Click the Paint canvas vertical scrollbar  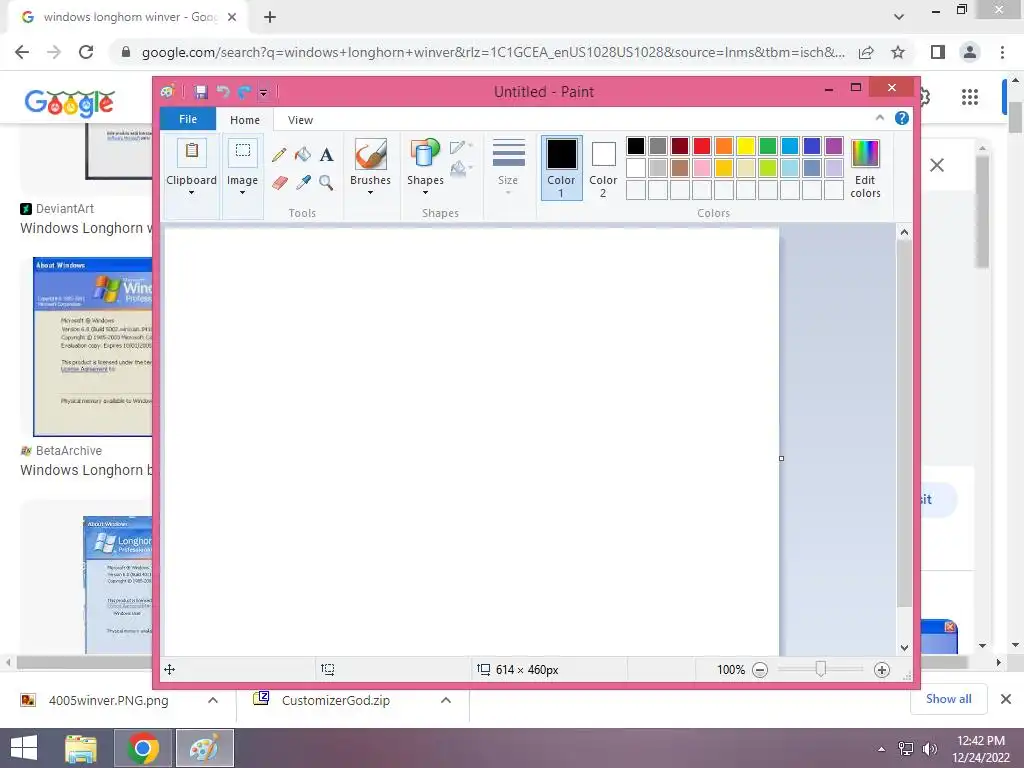point(904,424)
